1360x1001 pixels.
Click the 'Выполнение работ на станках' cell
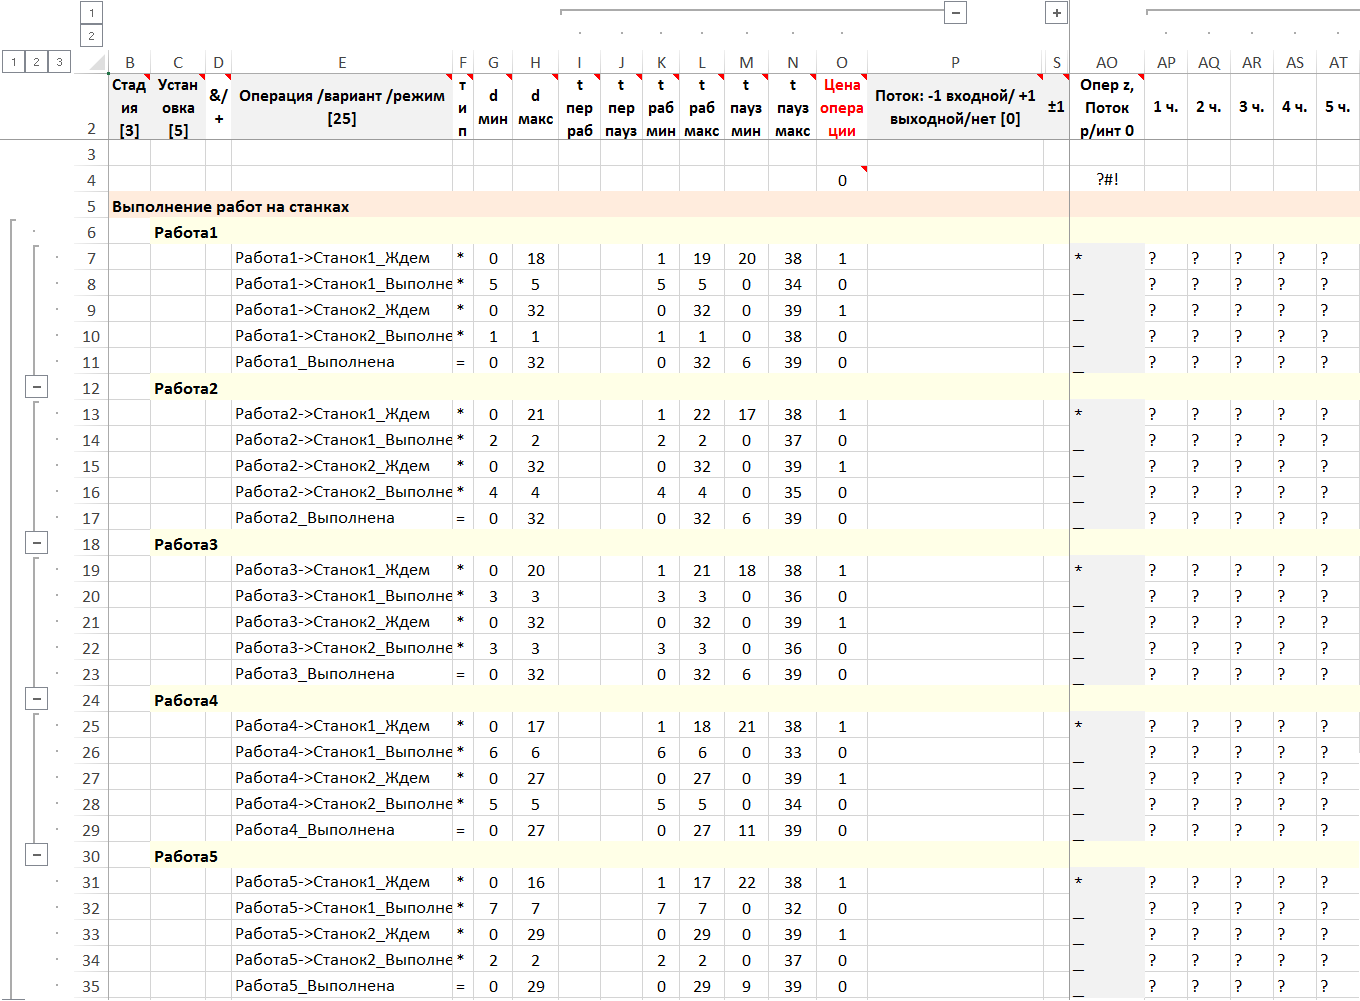[x=231, y=207]
